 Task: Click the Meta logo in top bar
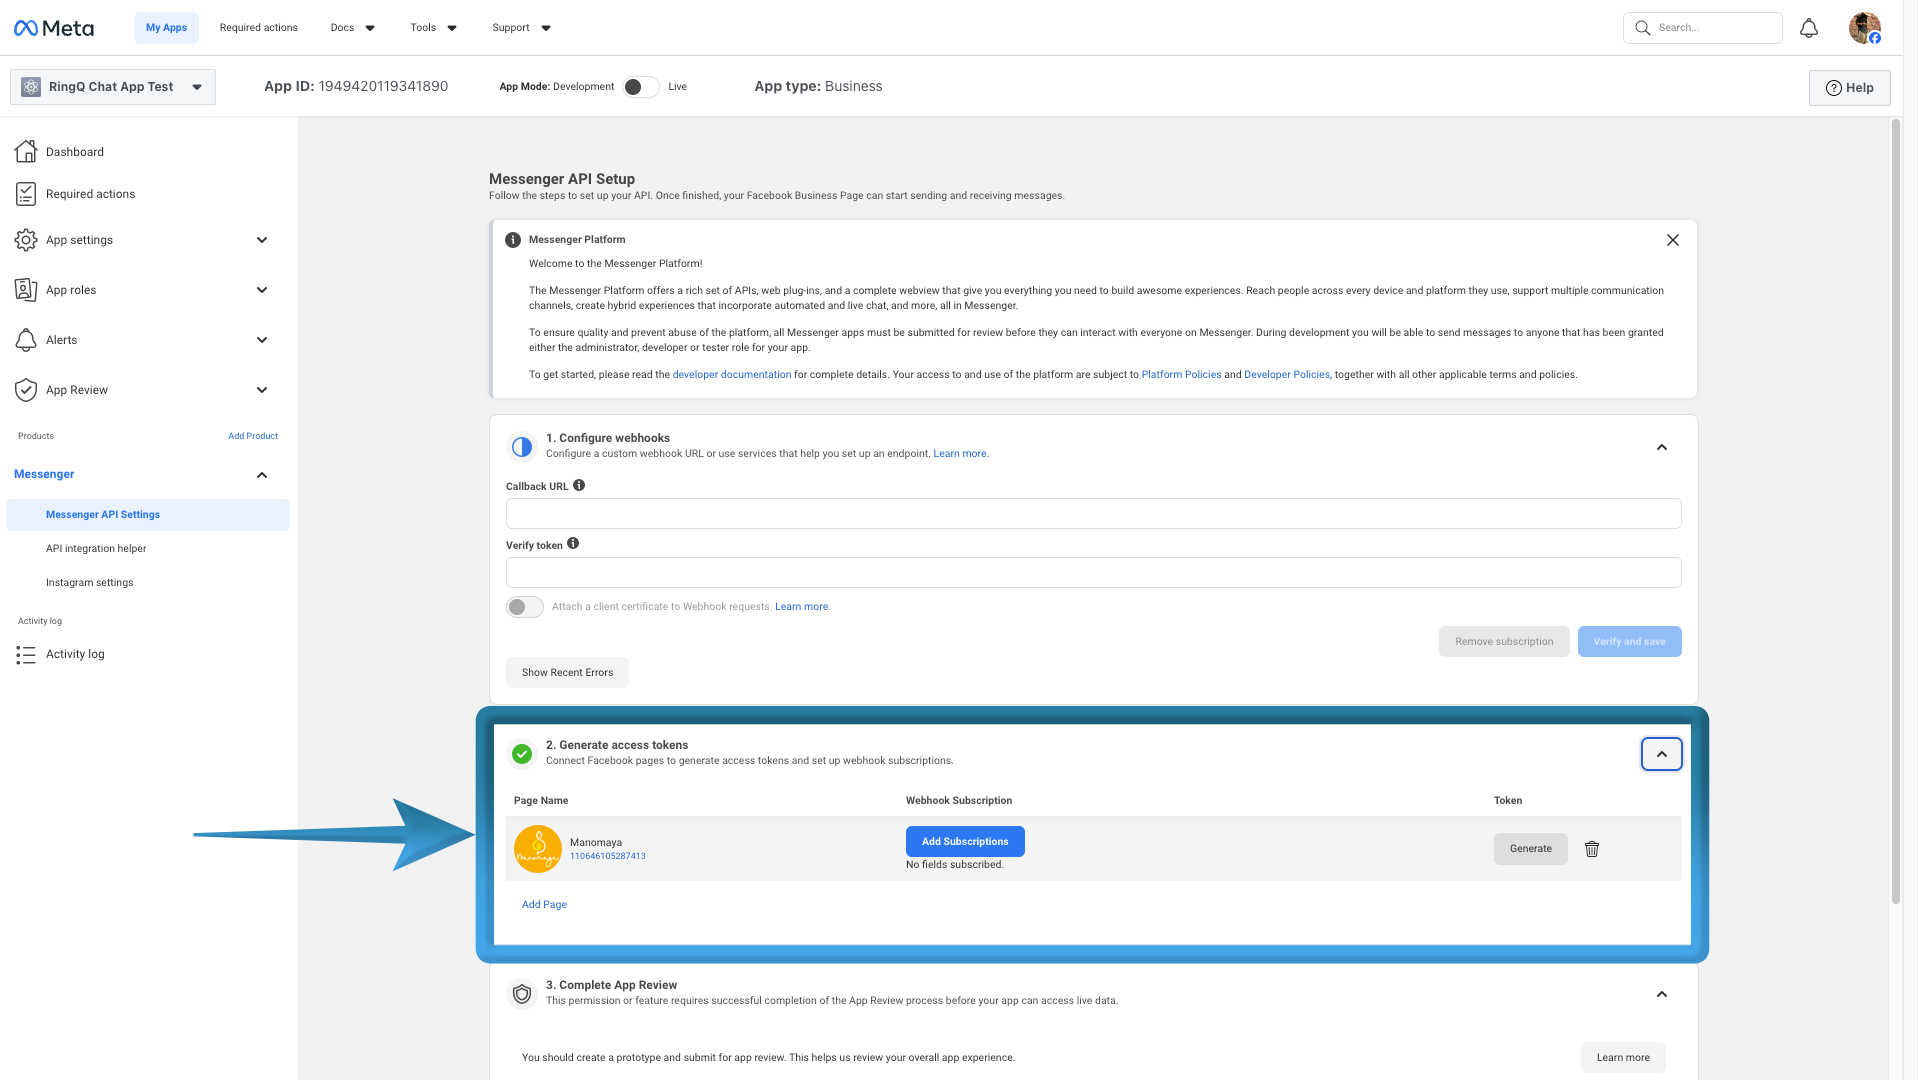(53, 27)
